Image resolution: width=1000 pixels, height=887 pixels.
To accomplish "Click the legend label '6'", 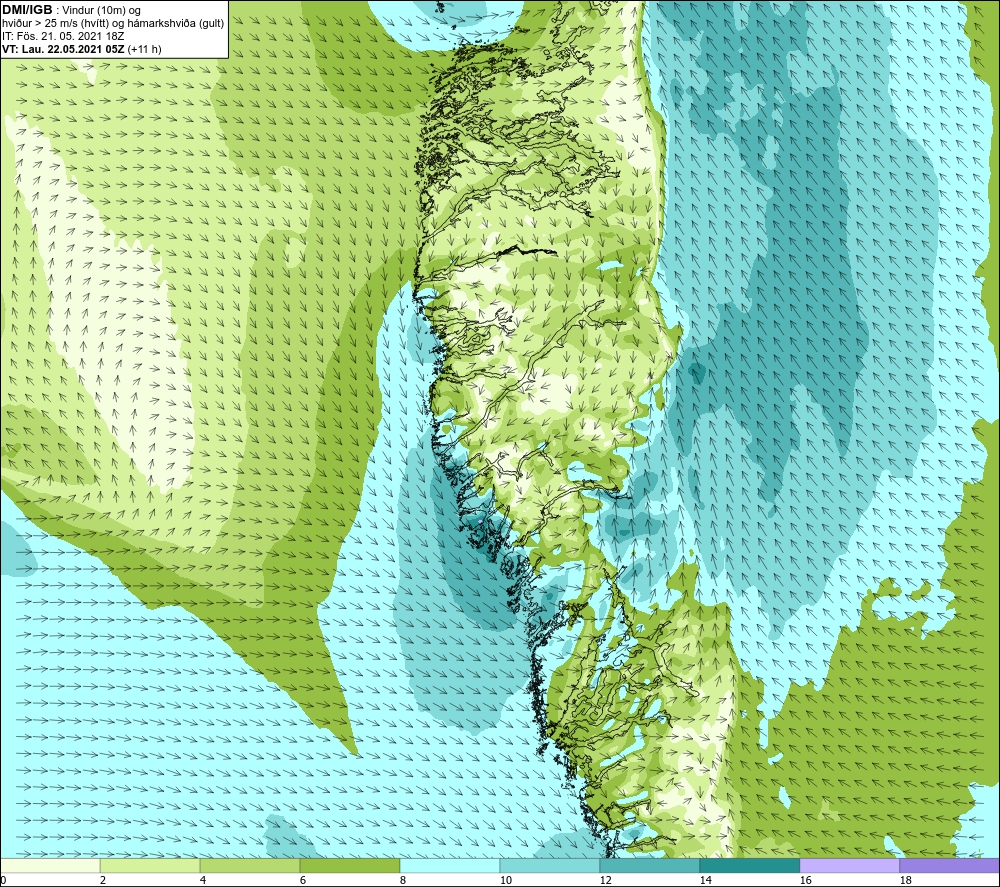I will [302, 881].
